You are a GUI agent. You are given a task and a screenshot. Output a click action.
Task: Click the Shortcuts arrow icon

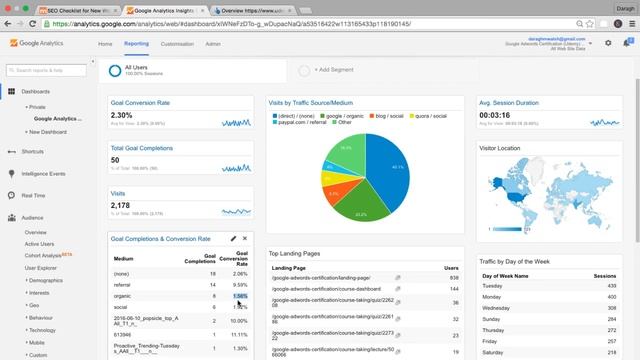(11, 151)
